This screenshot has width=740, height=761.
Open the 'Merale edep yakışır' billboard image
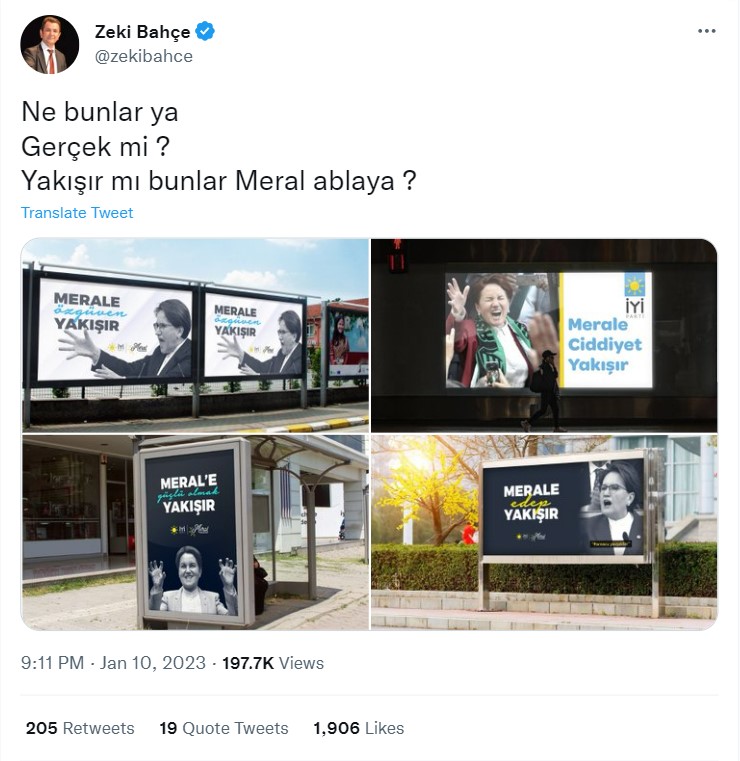pyautogui.click(x=544, y=532)
